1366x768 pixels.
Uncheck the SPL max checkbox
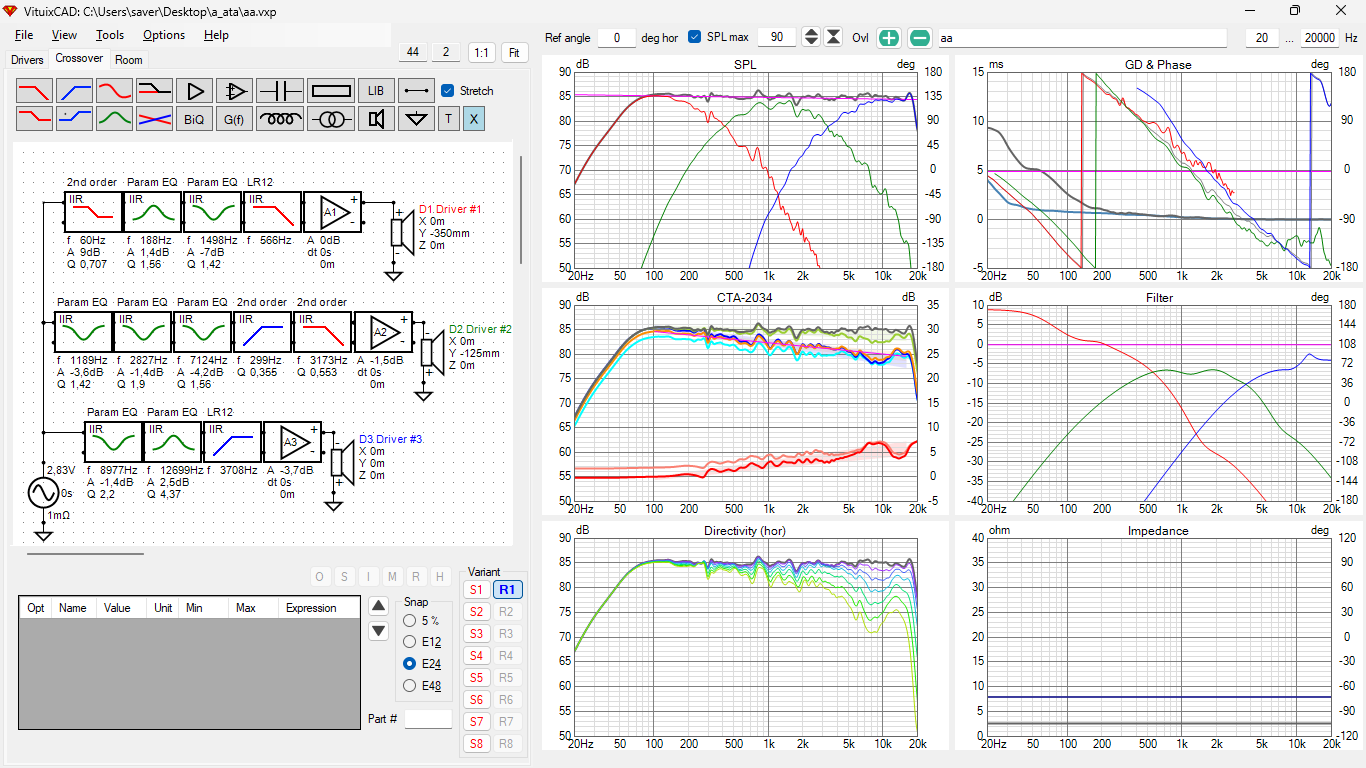point(695,37)
